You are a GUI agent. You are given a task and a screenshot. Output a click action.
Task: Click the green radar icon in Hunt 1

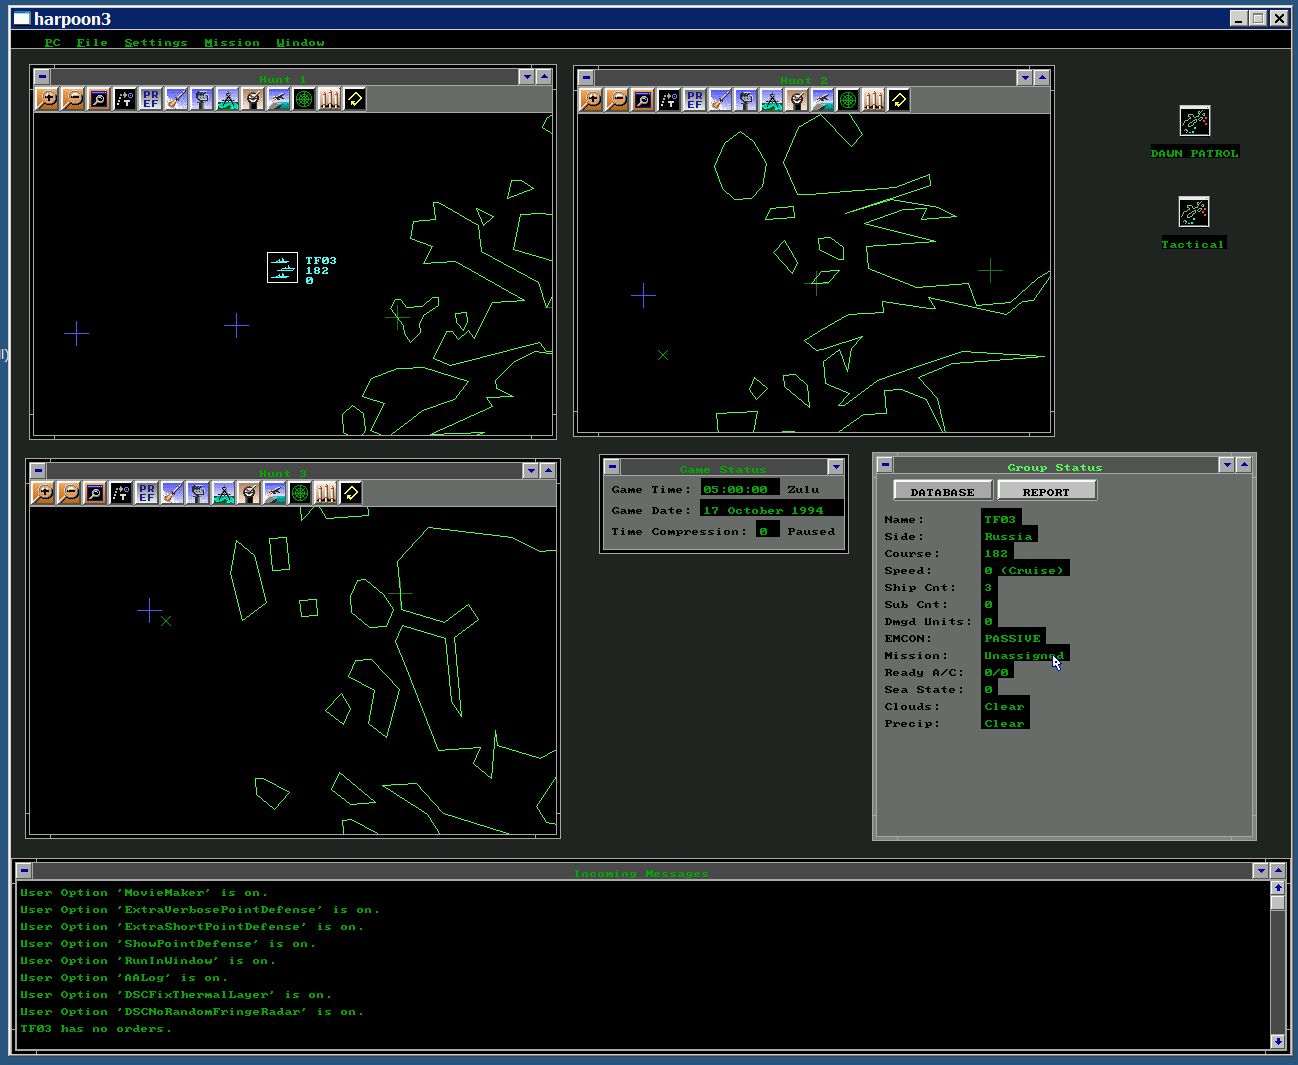pyautogui.click(x=304, y=99)
